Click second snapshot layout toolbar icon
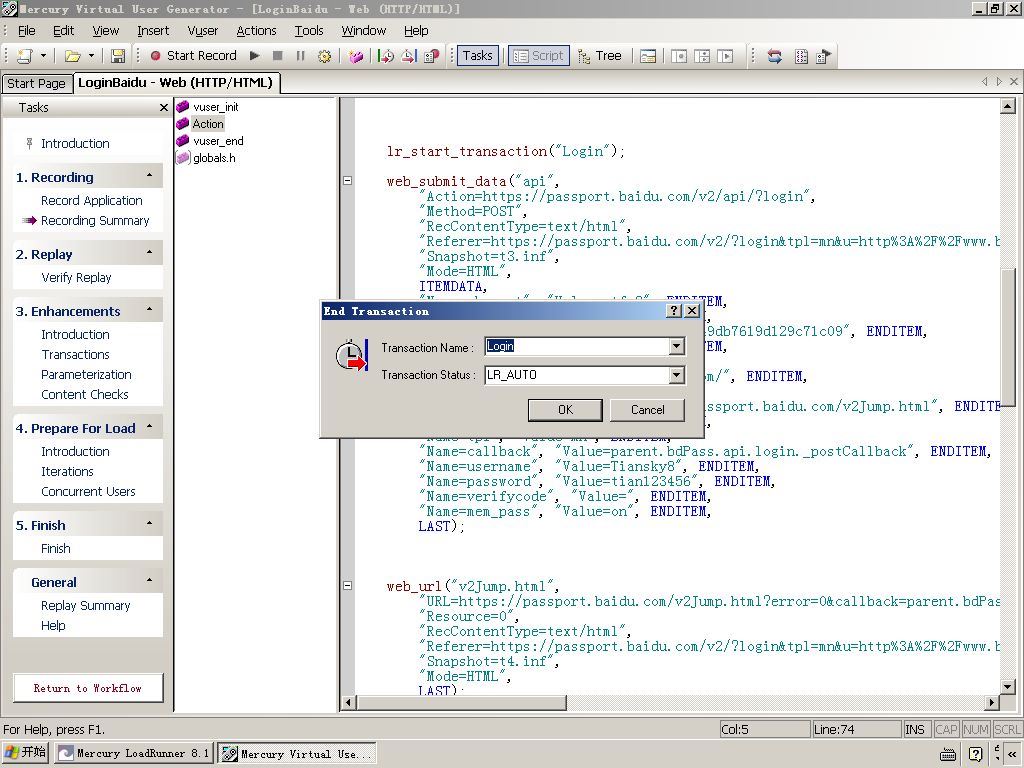The image size is (1024, 768). click(x=702, y=56)
